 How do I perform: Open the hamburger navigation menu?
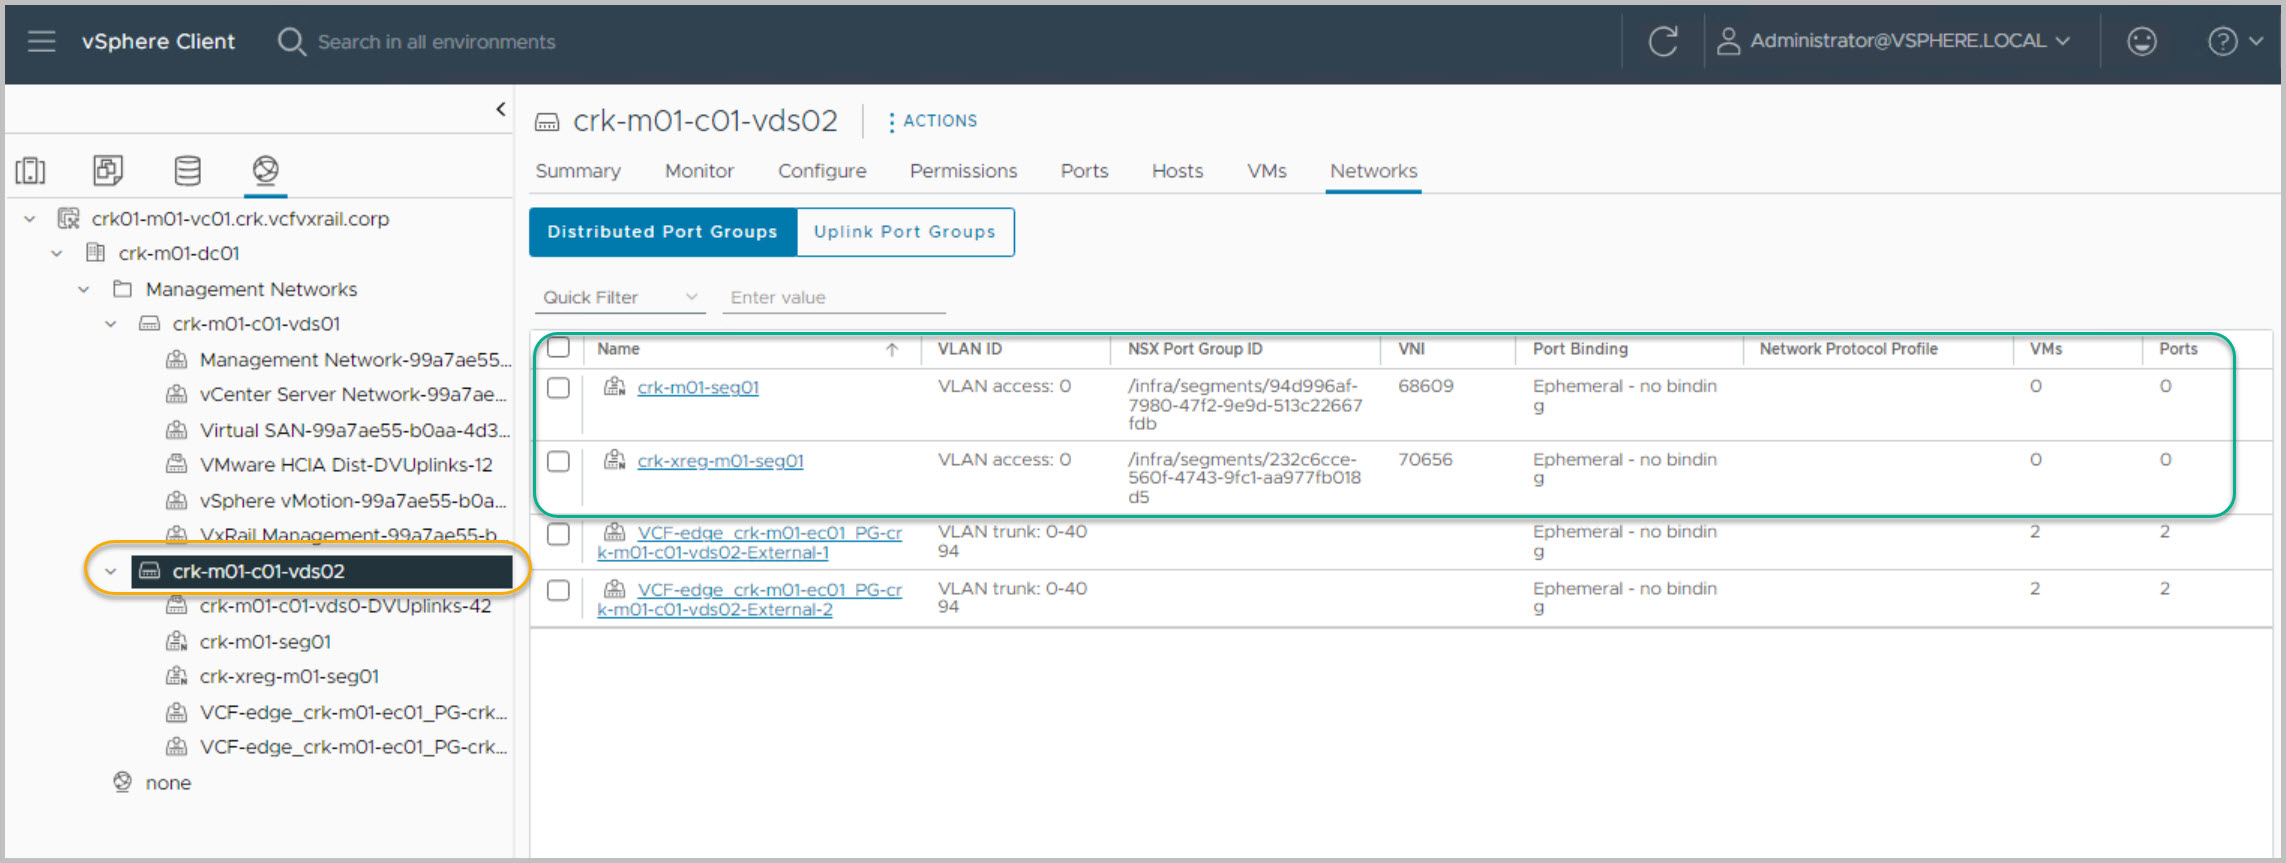coord(41,41)
